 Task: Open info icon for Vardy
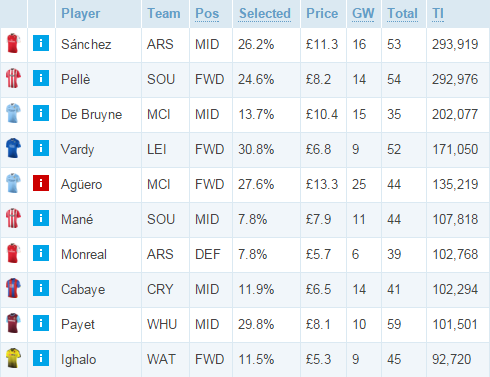coord(41,148)
